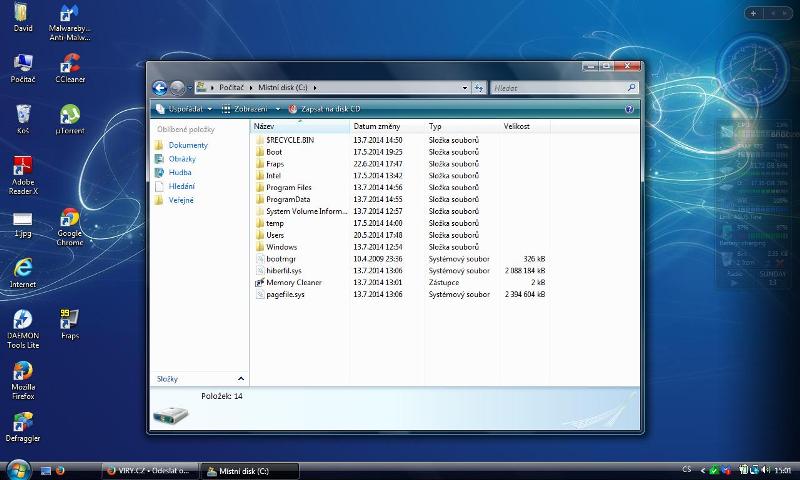Sort files by Datum změny column
This screenshot has height=480, width=800.
pyautogui.click(x=376, y=127)
